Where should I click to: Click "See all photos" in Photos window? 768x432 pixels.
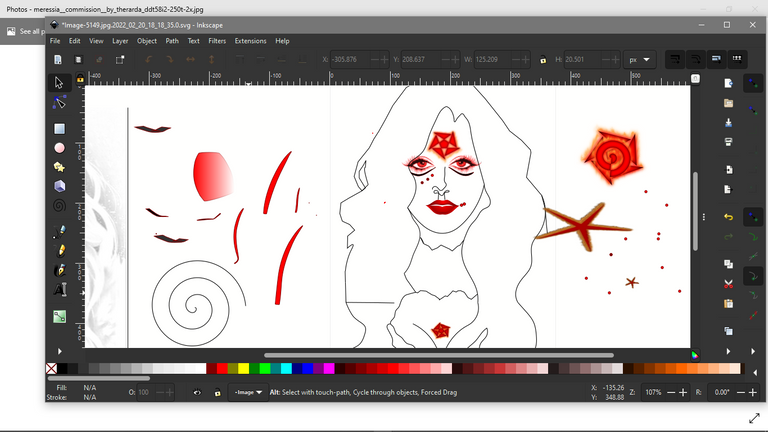[x=24, y=31]
